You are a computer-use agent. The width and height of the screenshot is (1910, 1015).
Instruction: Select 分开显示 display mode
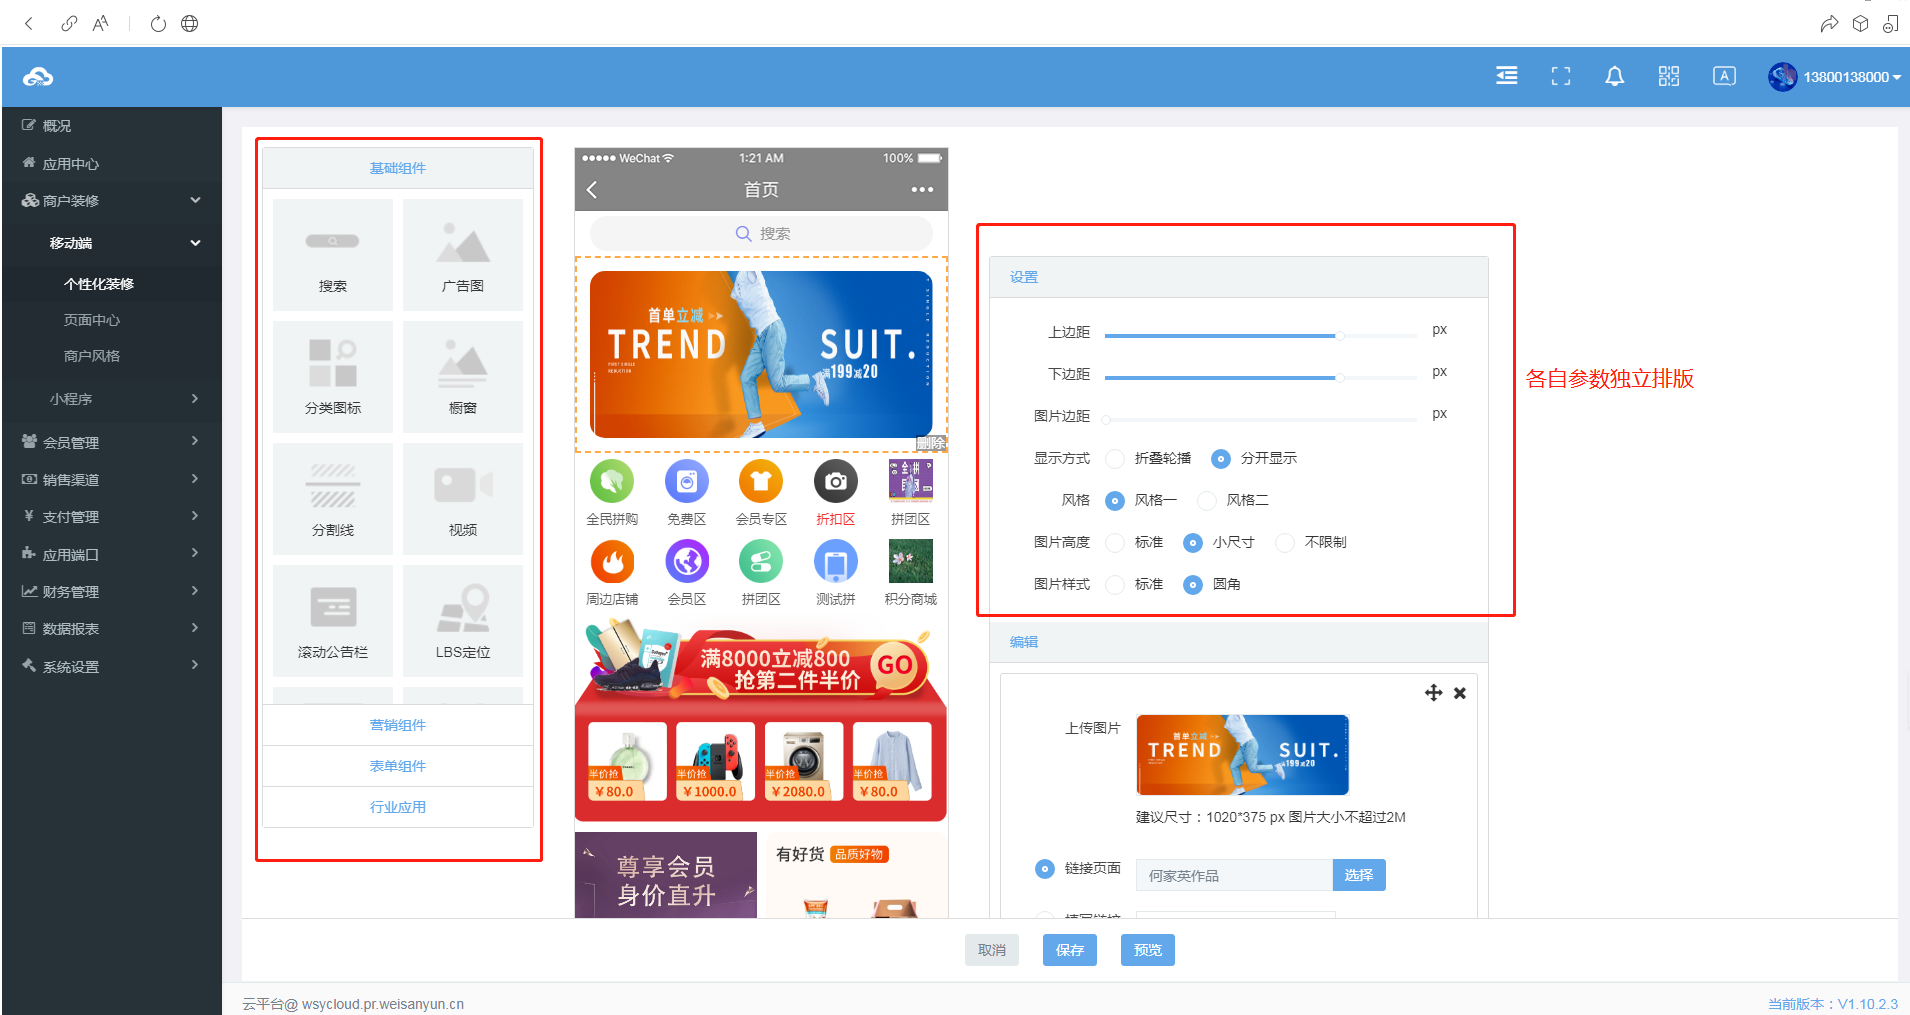point(1221,458)
